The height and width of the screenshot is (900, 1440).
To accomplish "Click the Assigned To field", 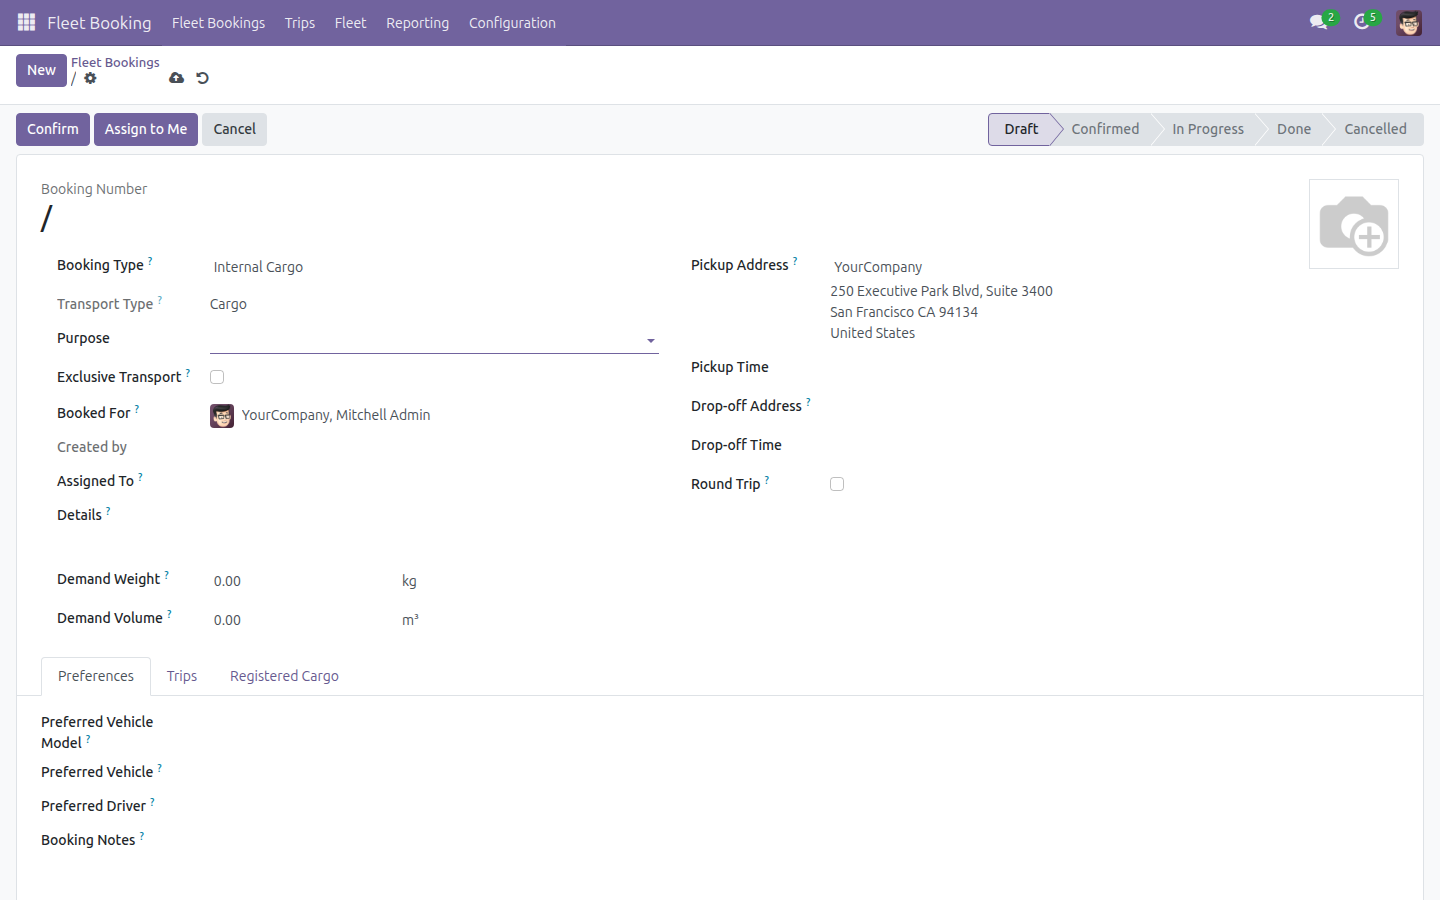I will (434, 481).
